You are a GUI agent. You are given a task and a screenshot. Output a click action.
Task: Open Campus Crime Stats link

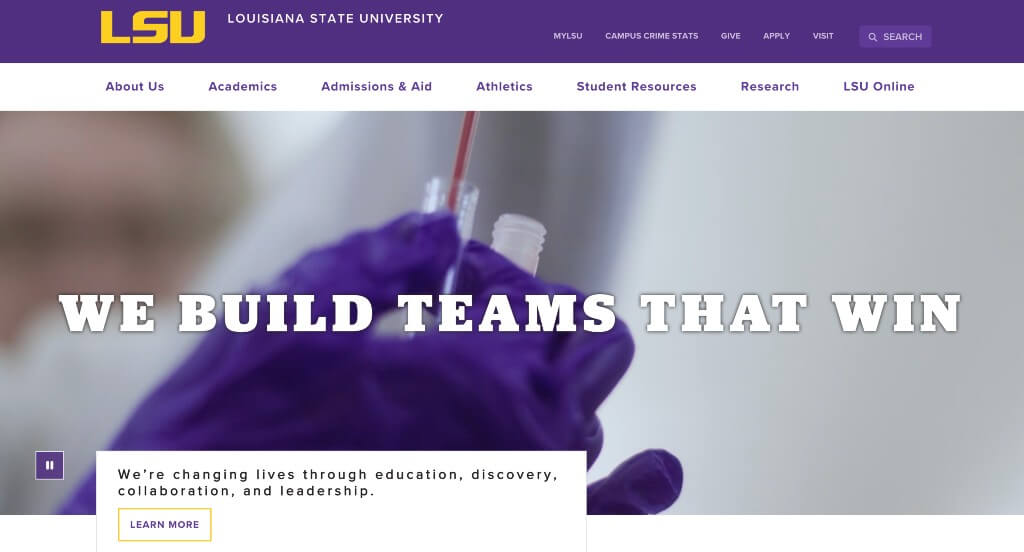pyautogui.click(x=651, y=36)
